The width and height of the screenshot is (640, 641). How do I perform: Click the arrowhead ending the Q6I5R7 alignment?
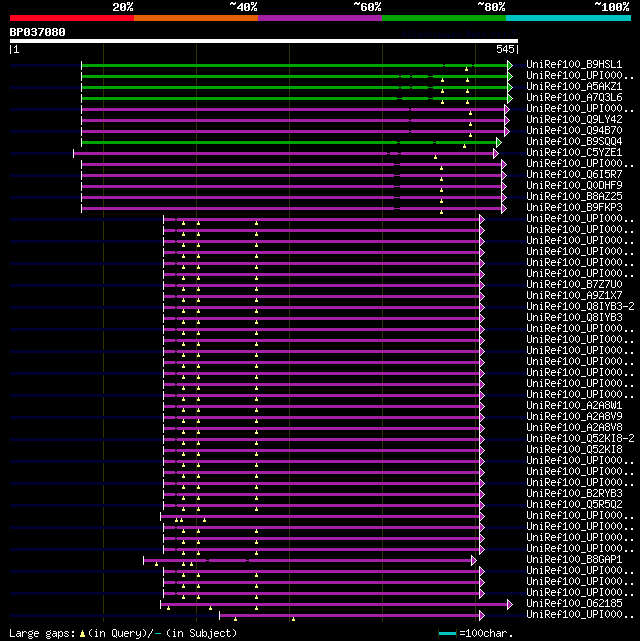click(504, 175)
